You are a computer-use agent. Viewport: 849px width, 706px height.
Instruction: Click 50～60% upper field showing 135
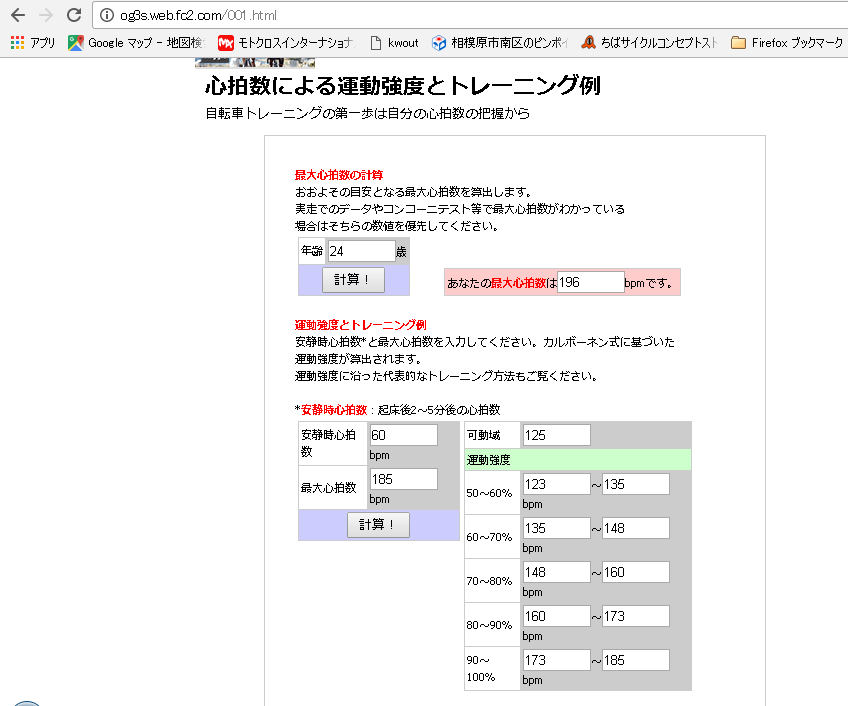pyautogui.click(x=636, y=484)
